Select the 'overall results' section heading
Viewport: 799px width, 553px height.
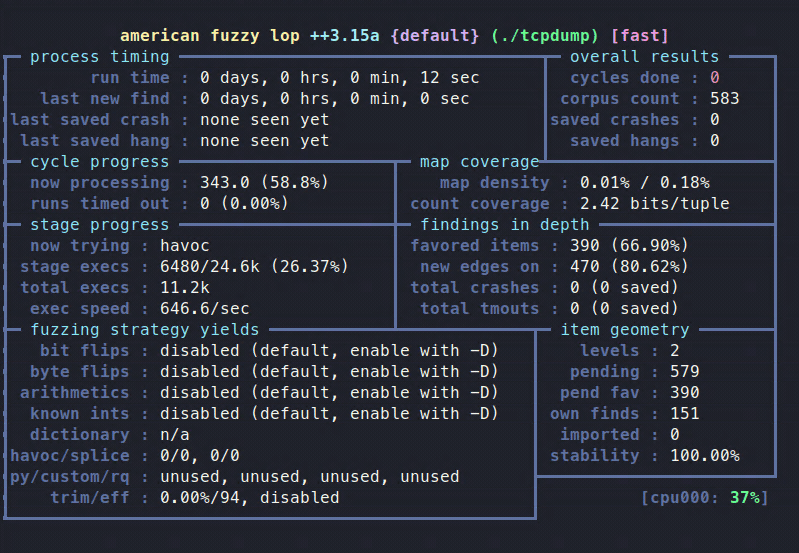click(644, 57)
